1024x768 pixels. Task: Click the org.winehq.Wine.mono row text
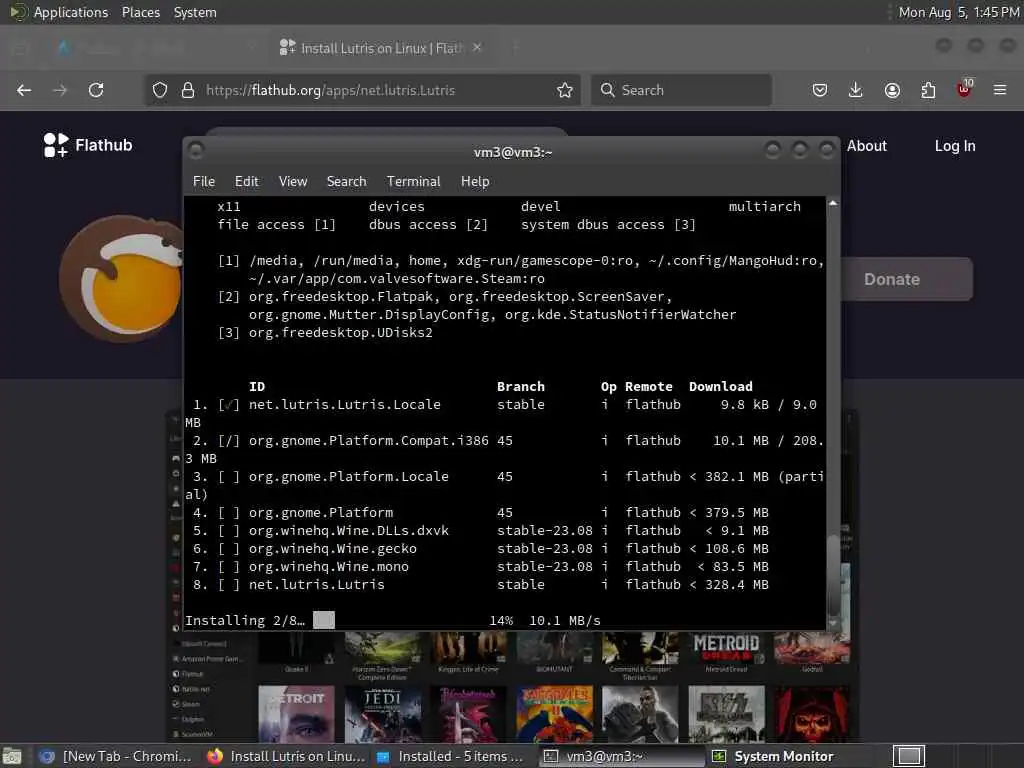[x=328, y=566]
